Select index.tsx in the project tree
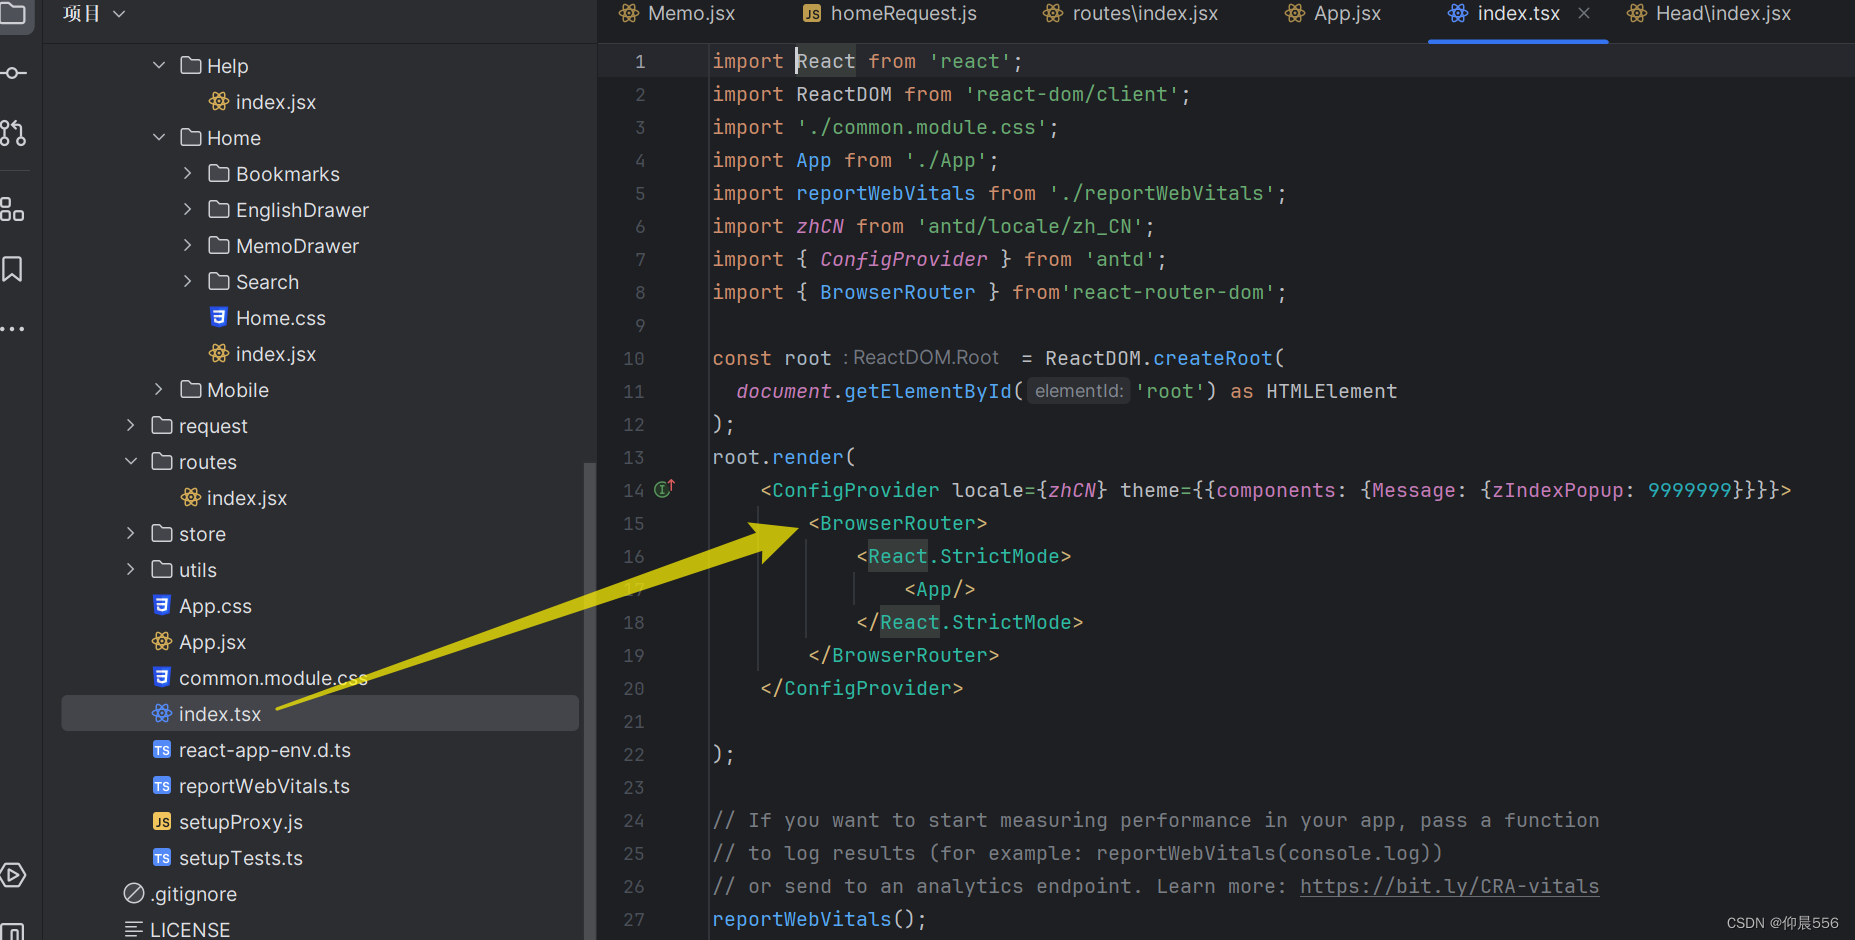 (320, 713)
